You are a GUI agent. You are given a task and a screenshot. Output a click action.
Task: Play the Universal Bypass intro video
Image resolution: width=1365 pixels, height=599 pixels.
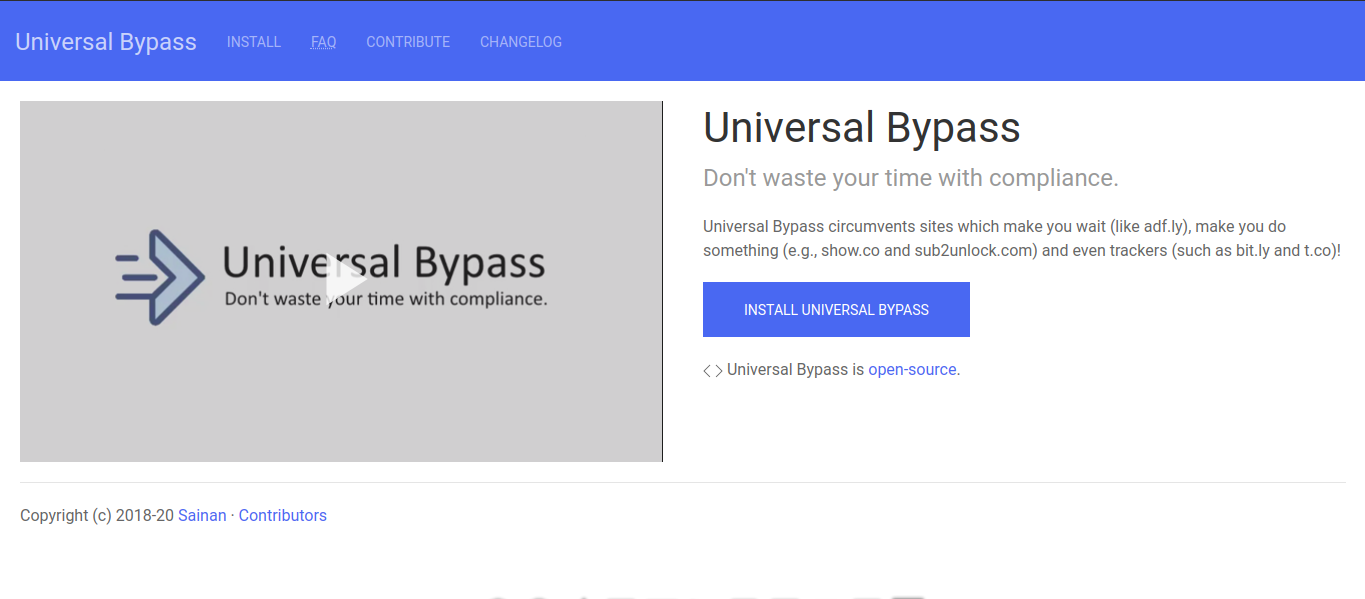coord(345,281)
